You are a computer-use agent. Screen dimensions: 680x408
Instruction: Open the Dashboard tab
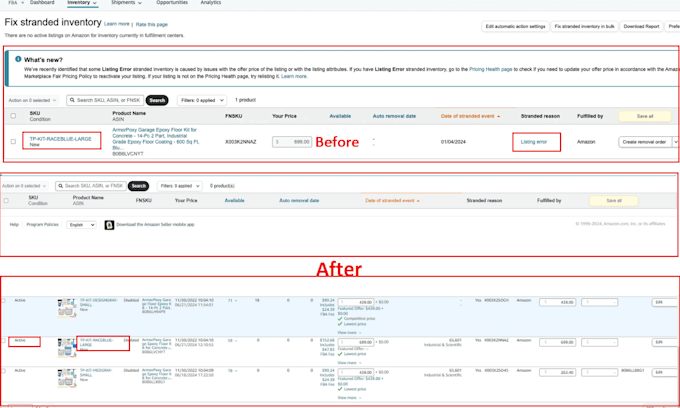[42, 3]
